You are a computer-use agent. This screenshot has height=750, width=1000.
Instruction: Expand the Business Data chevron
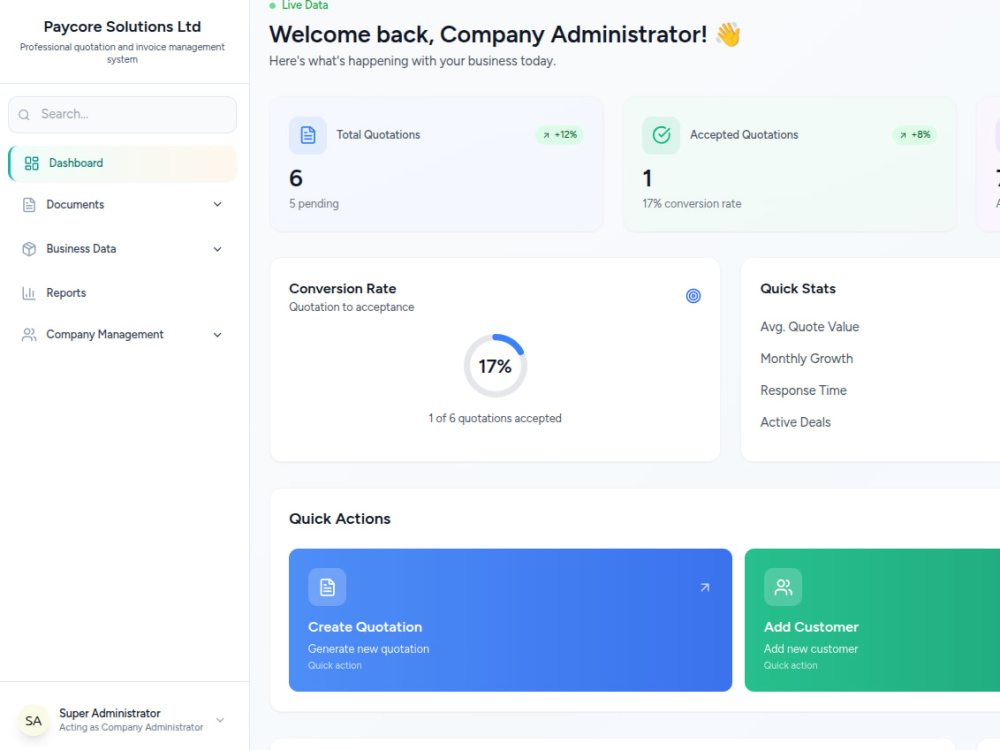click(217, 249)
